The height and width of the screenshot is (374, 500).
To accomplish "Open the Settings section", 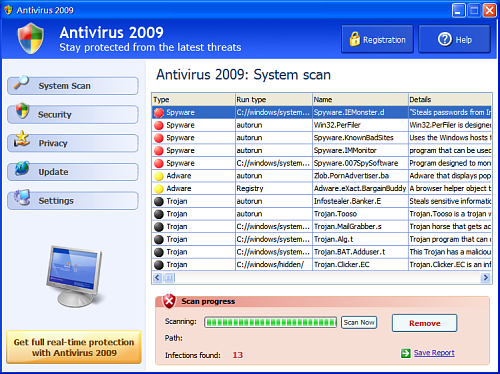I will 73,201.
